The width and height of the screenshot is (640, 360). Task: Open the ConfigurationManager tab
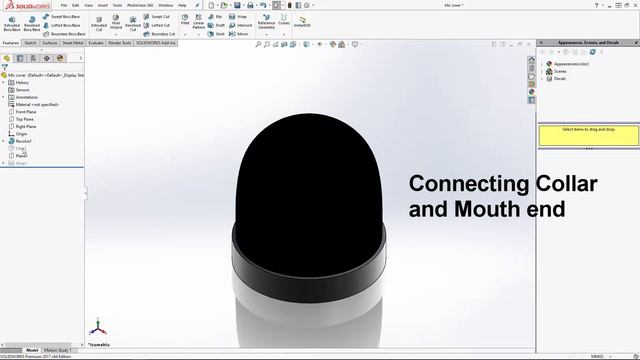33,58
